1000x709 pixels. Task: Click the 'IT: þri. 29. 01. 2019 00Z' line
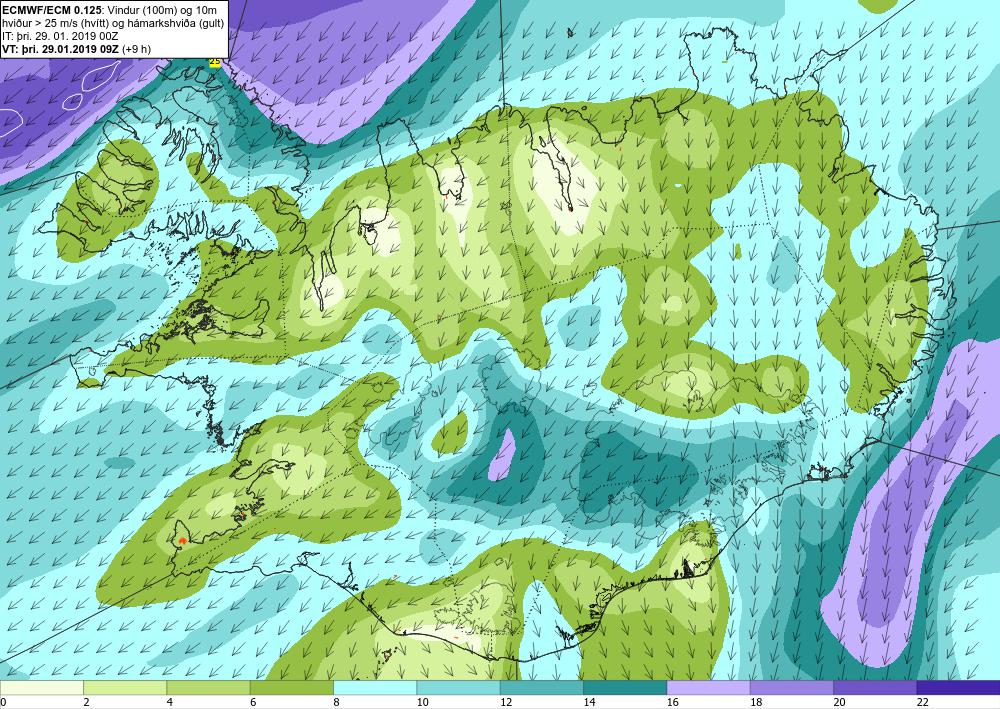point(60,36)
